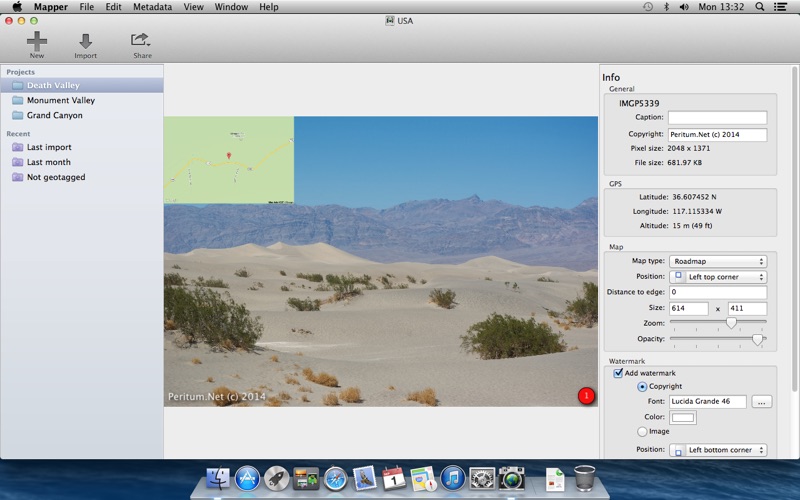The height and width of the screenshot is (500, 800).
Task: Open iTunes in the Dock
Action: point(453,479)
